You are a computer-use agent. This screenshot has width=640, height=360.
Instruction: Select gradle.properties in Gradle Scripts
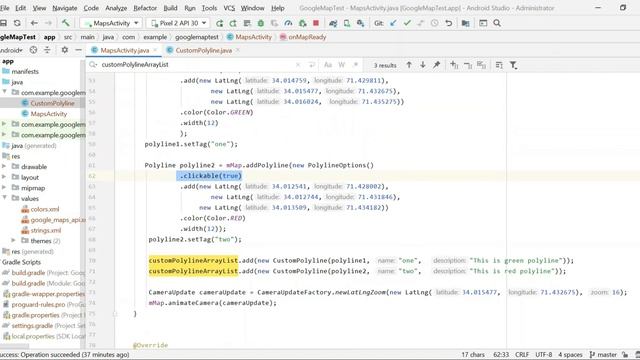[35, 315]
